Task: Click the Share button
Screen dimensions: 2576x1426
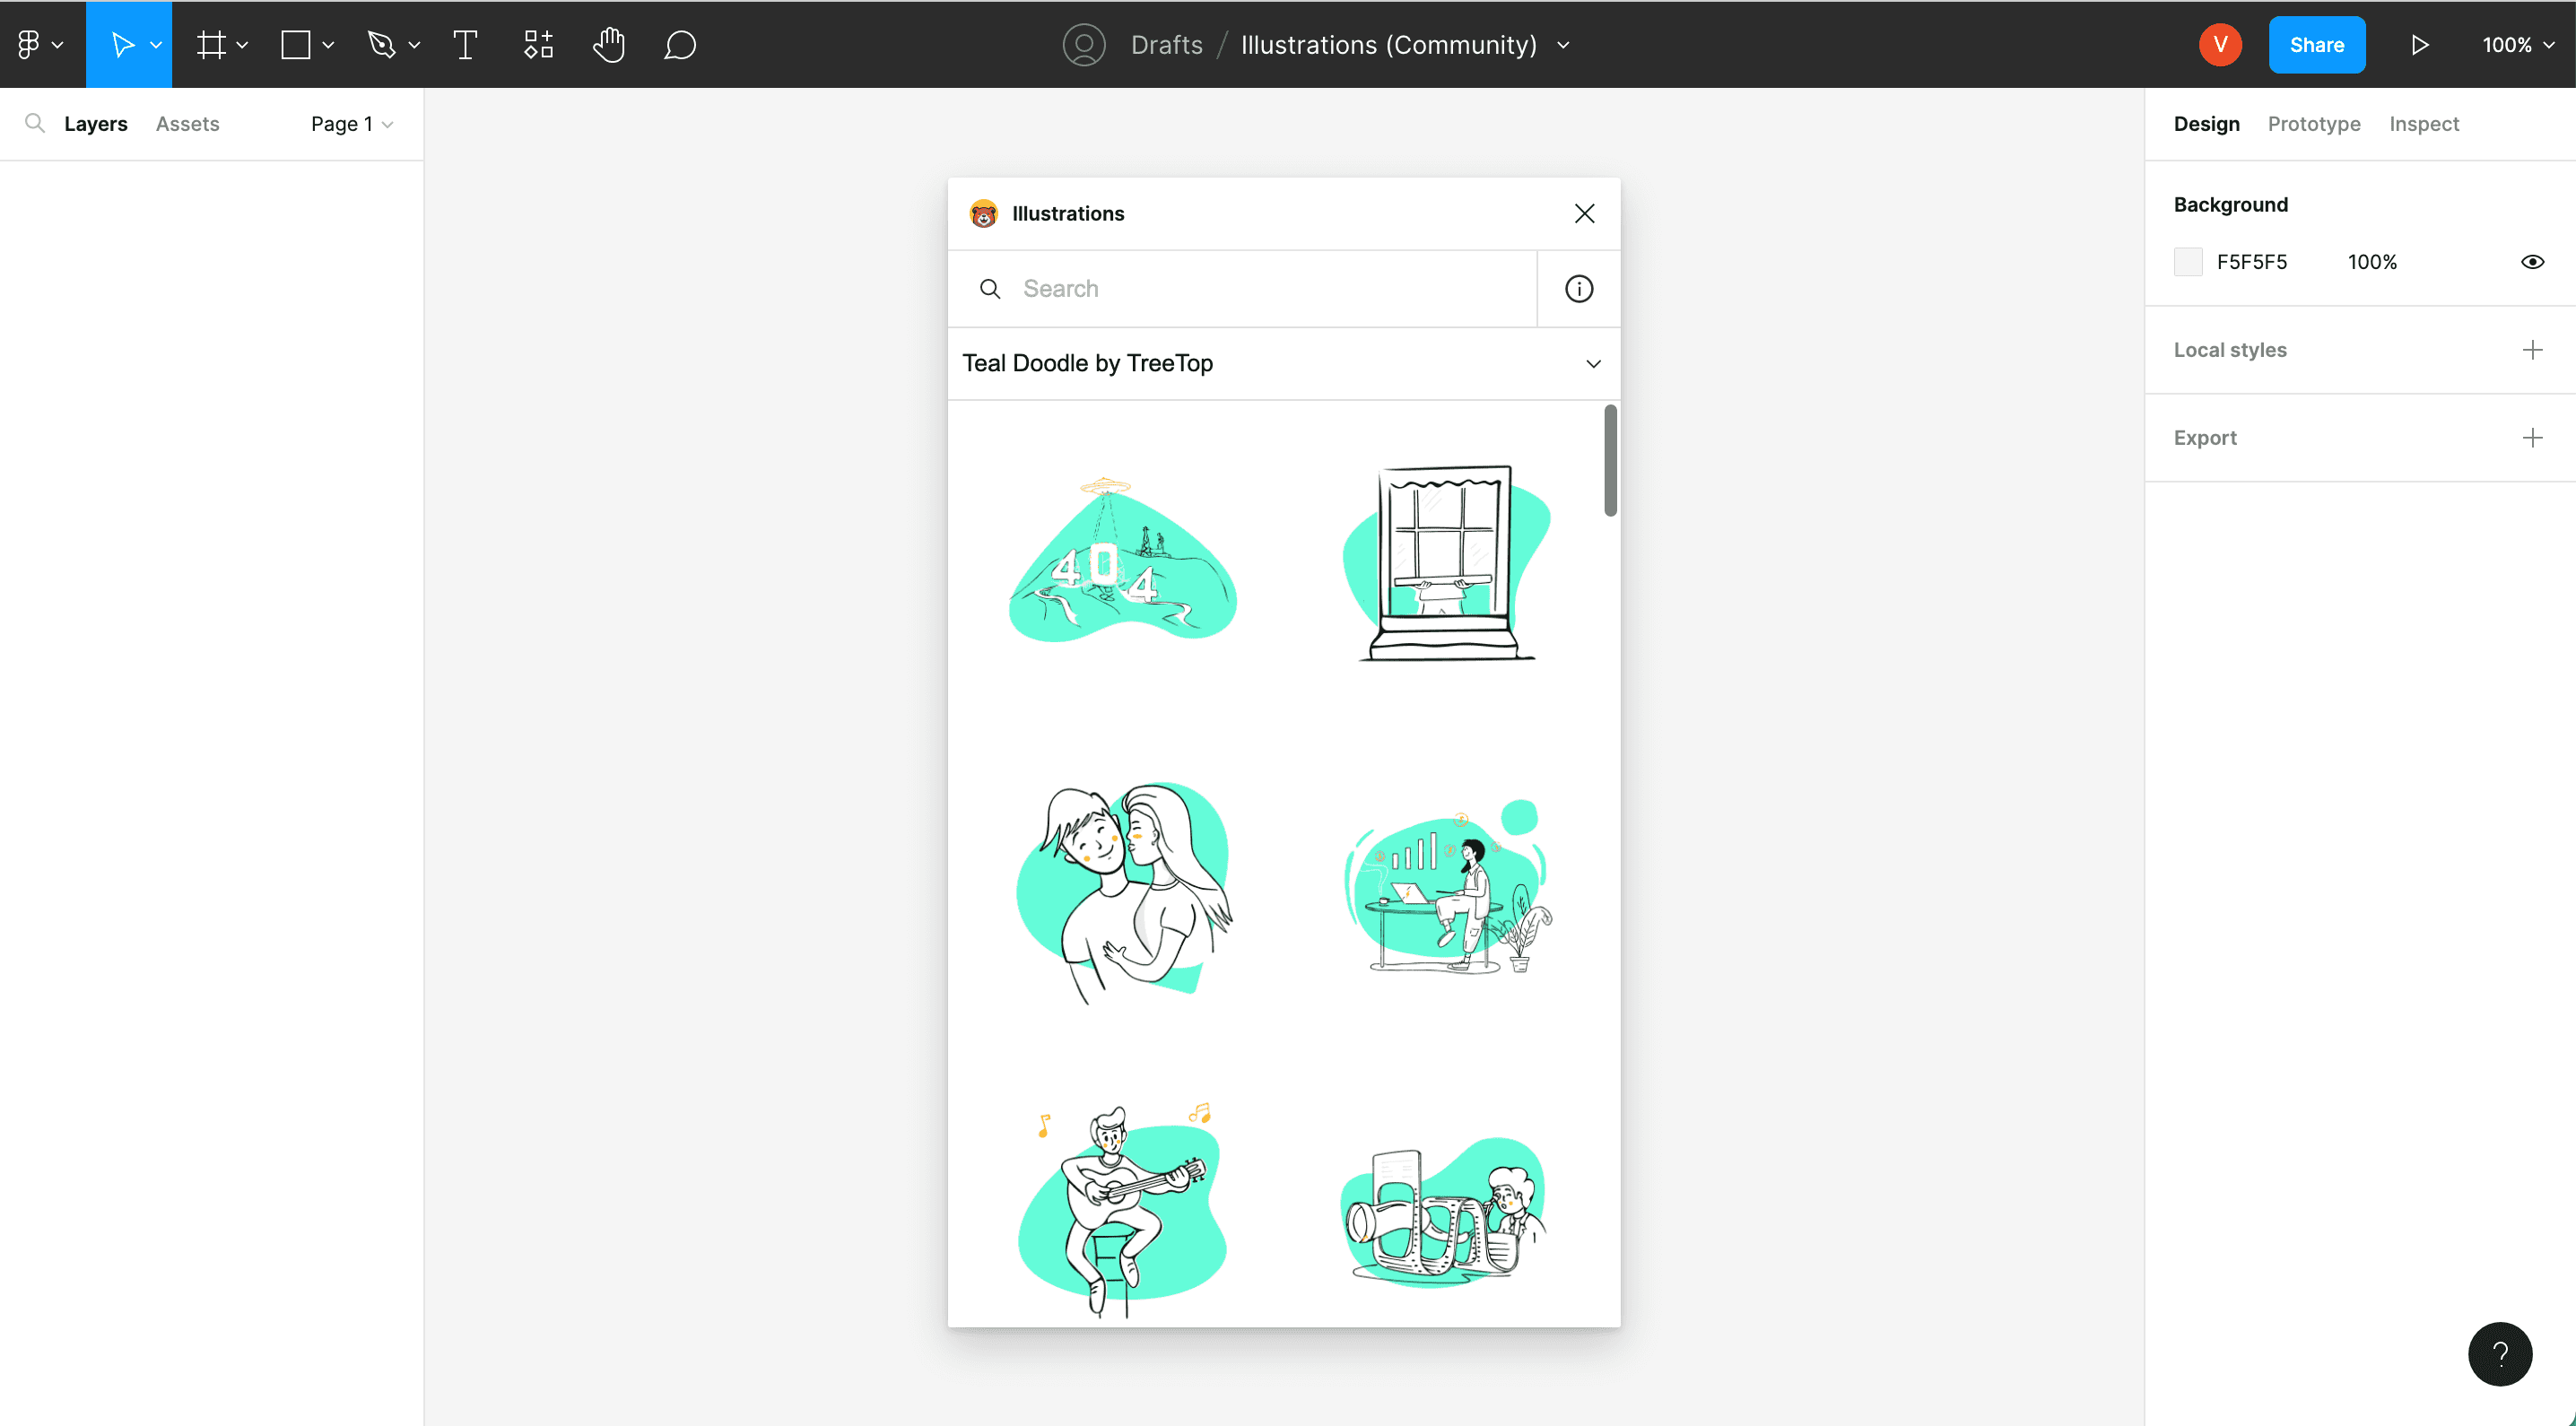Action: click(x=2317, y=44)
